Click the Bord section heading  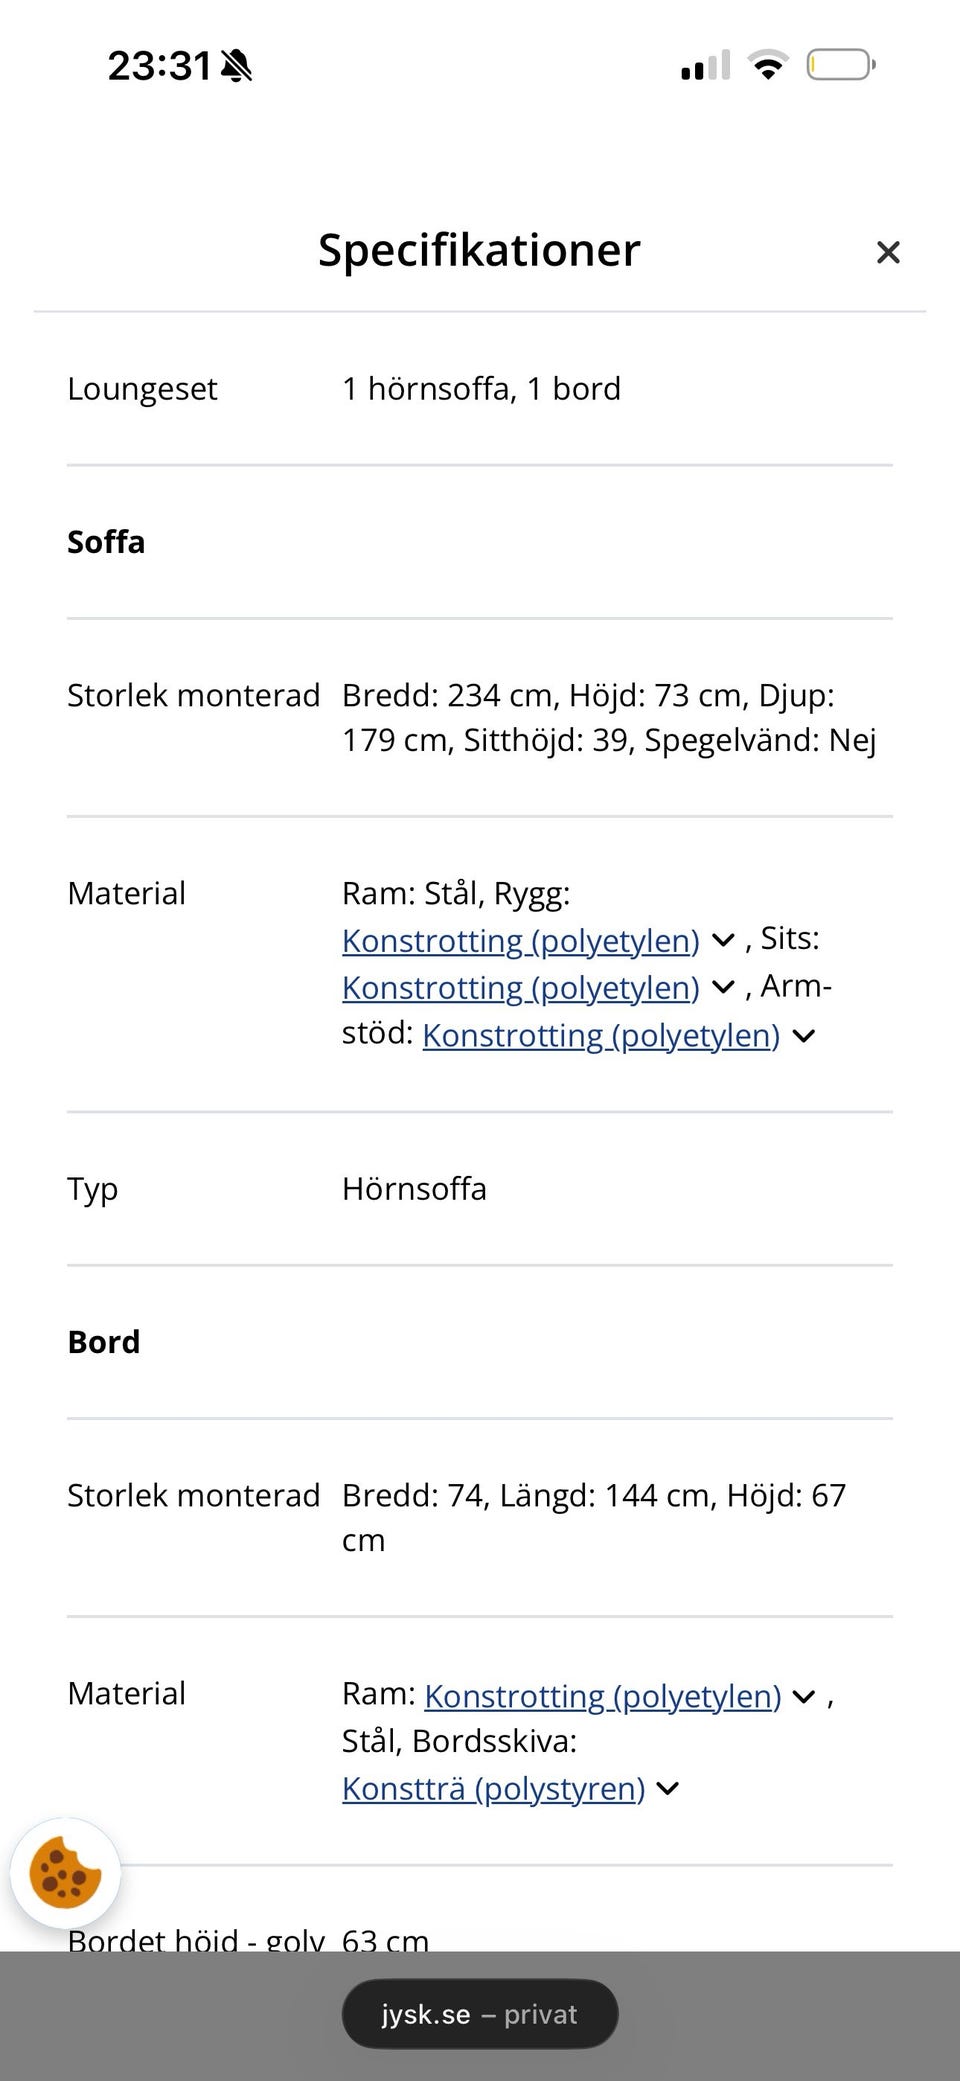pos(104,1342)
